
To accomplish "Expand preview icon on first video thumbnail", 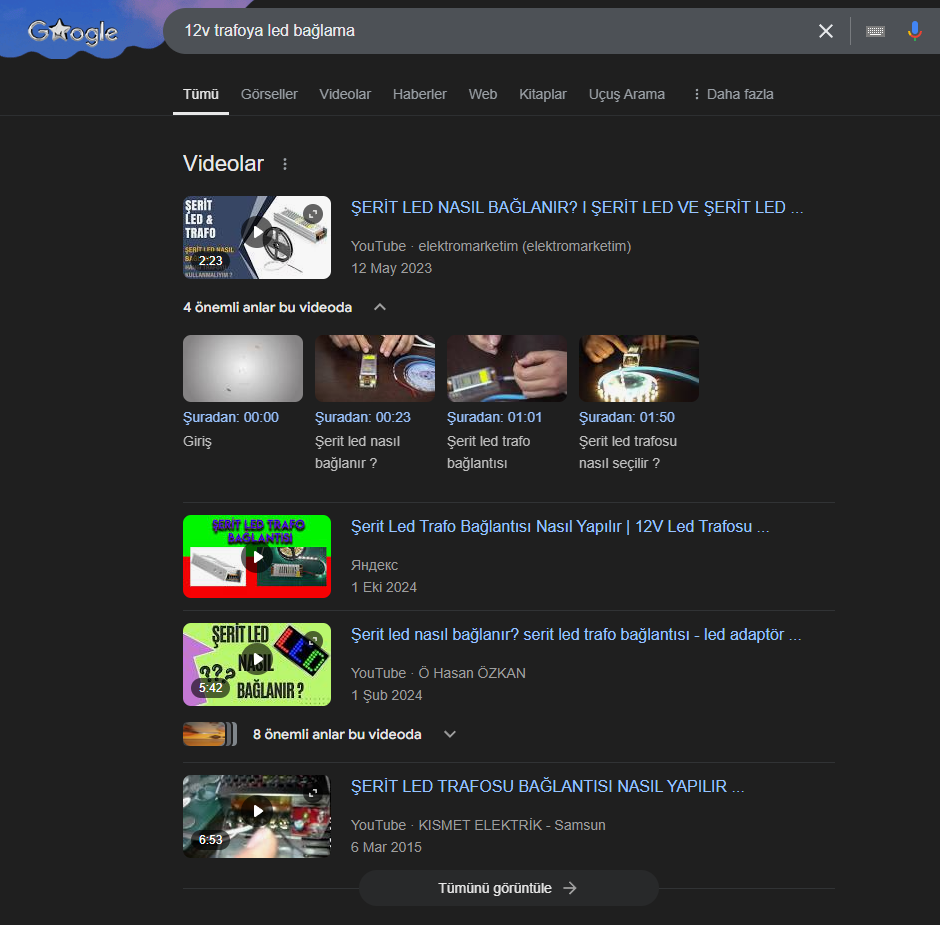I will point(313,213).
